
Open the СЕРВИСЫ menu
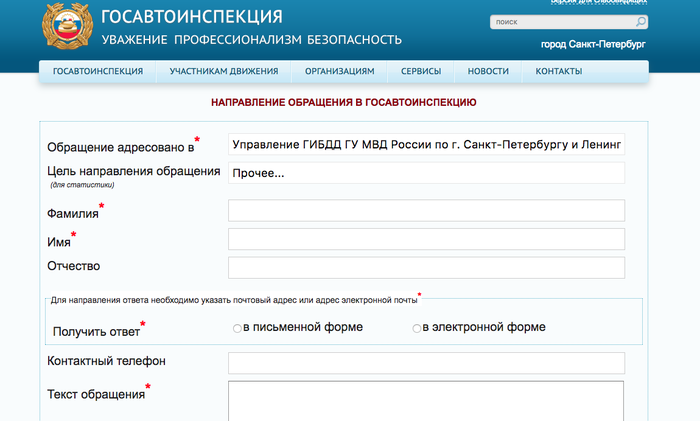coord(421,72)
